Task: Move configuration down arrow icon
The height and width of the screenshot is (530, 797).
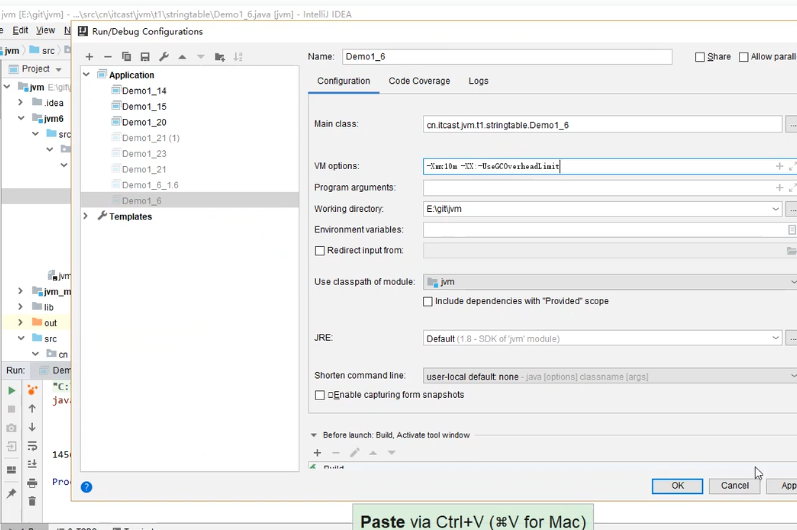Action: tap(201, 57)
